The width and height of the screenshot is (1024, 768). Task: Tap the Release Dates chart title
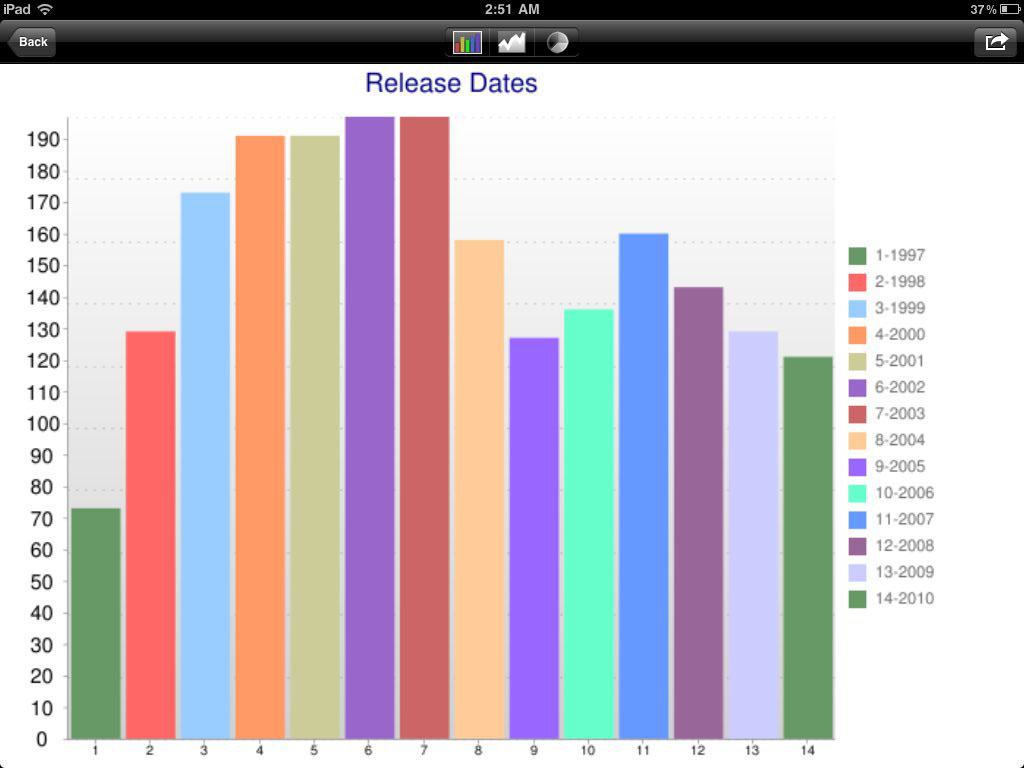click(x=451, y=83)
